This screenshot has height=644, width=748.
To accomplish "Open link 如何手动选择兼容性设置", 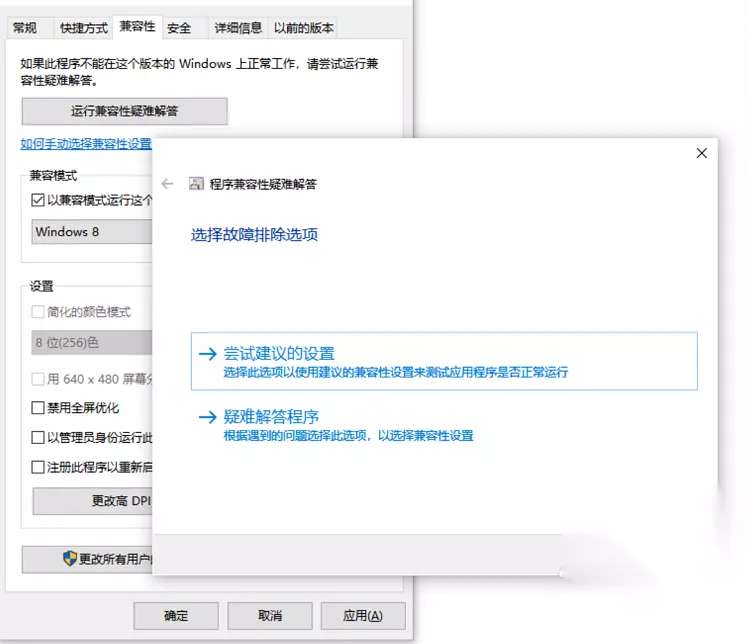I will click(86, 144).
